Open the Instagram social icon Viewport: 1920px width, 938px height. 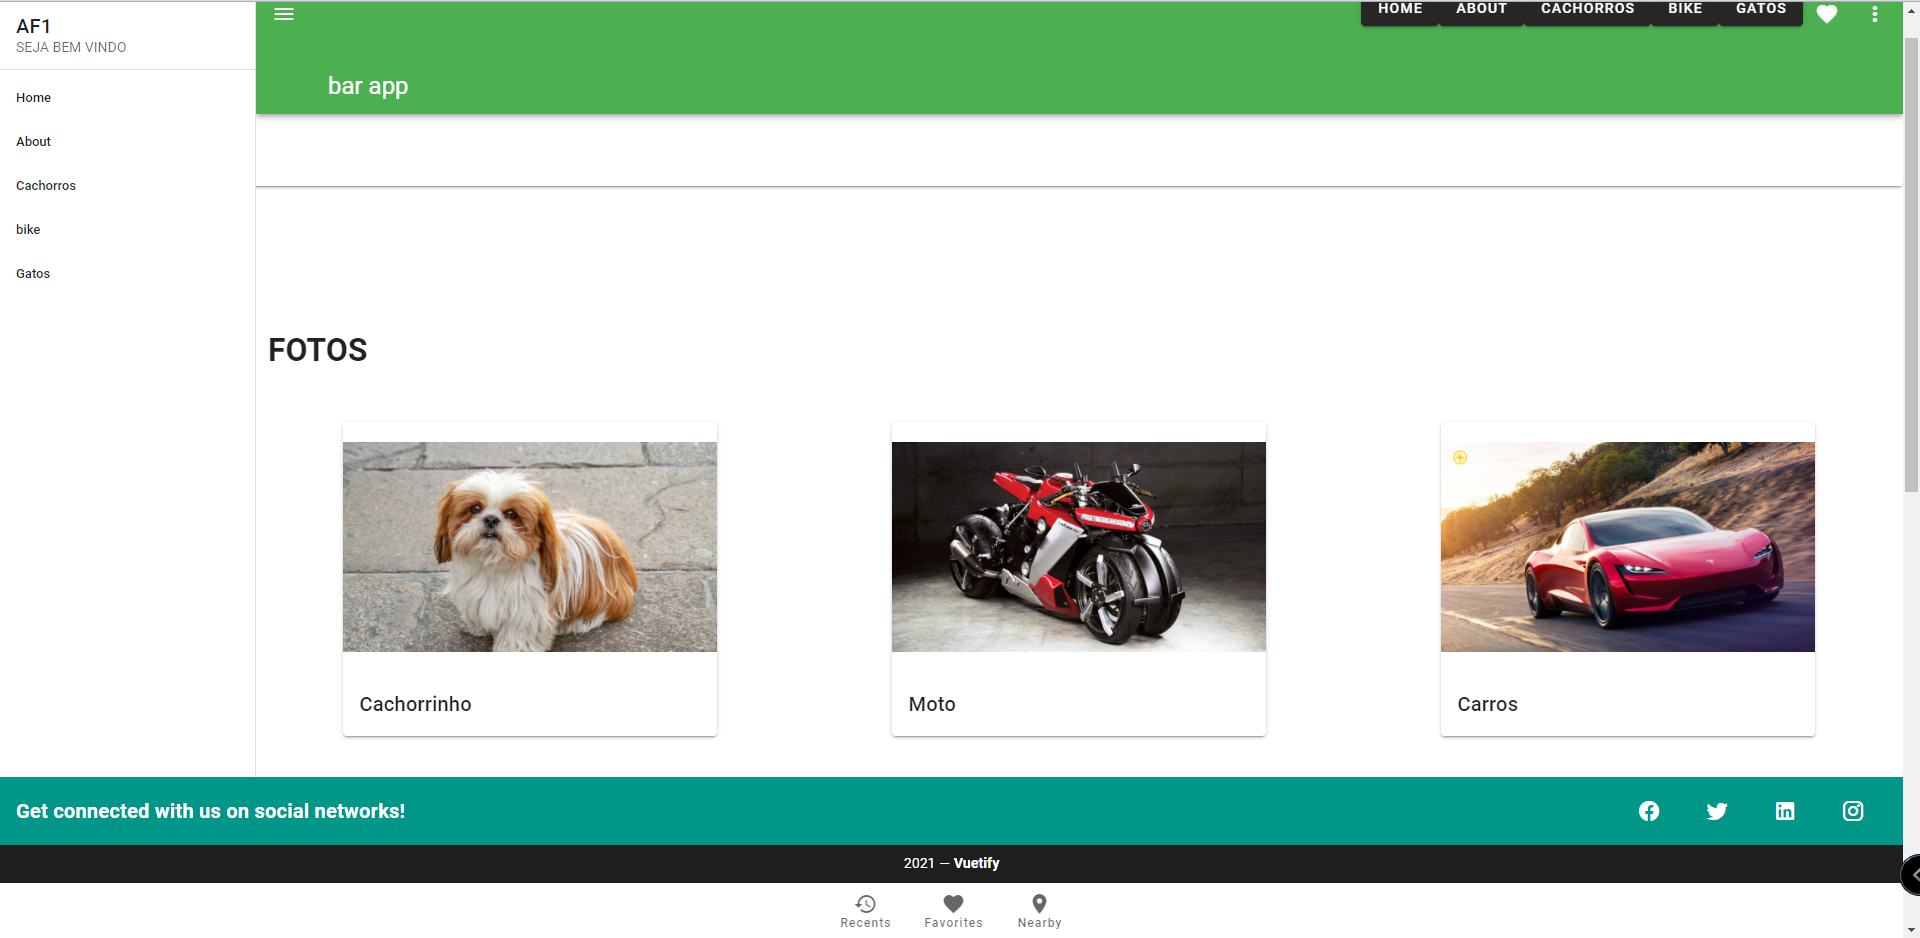click(1853, 811)
